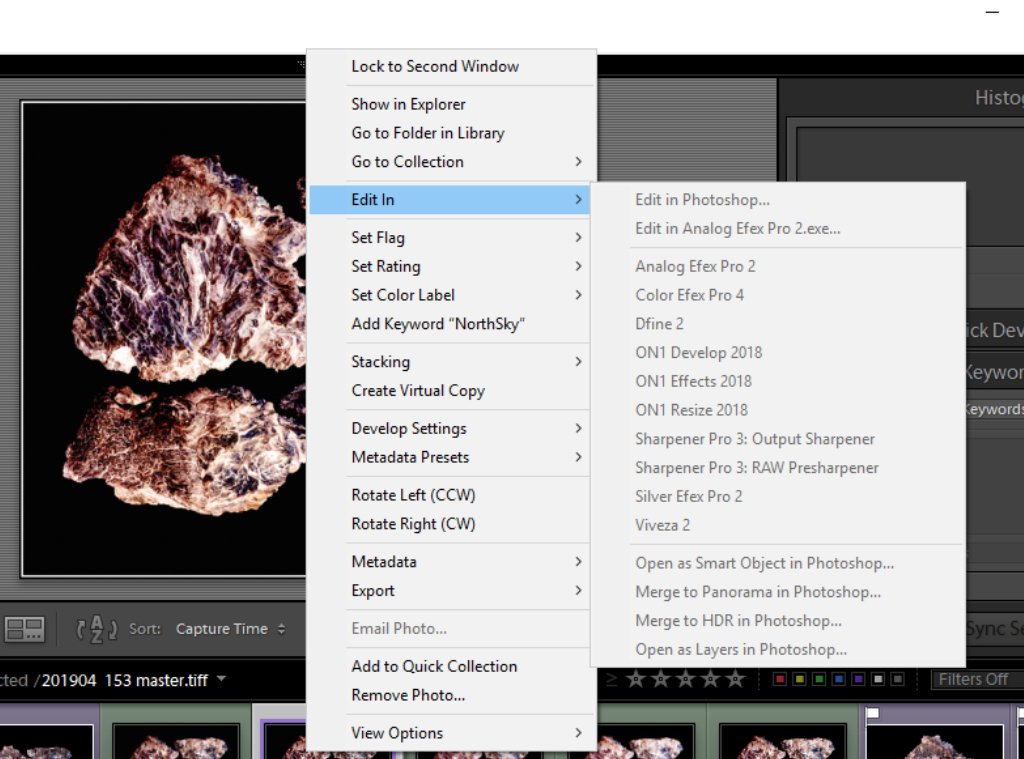Select Rotate Right (CW)
Viewport: 1024px width, 759px height.
451,523
